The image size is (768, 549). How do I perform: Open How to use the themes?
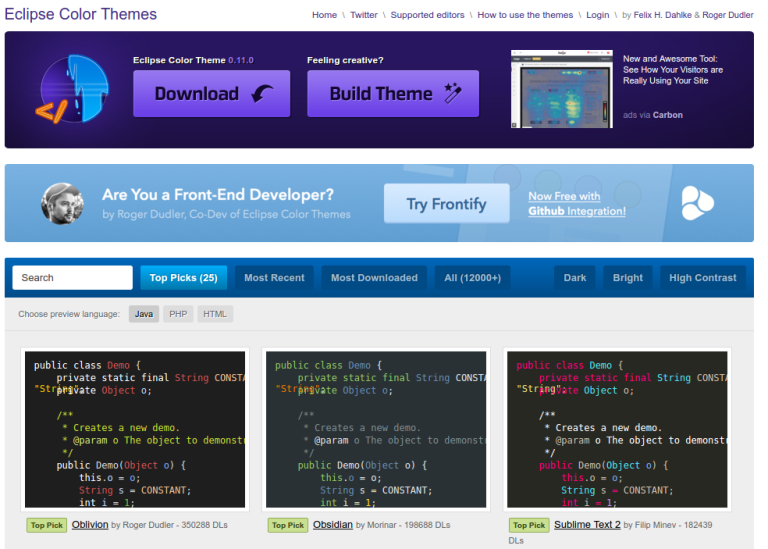[525, 15]
